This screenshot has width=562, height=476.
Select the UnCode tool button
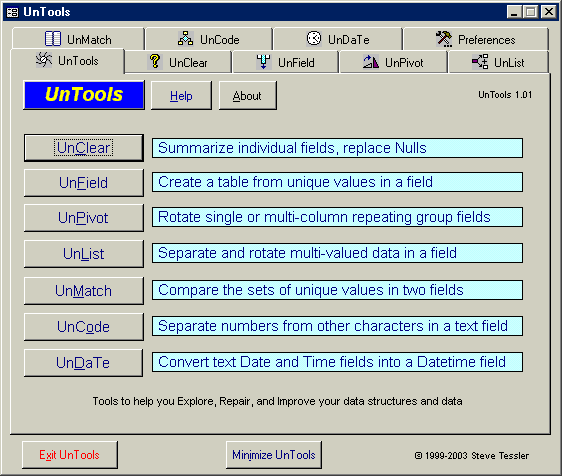84,327
